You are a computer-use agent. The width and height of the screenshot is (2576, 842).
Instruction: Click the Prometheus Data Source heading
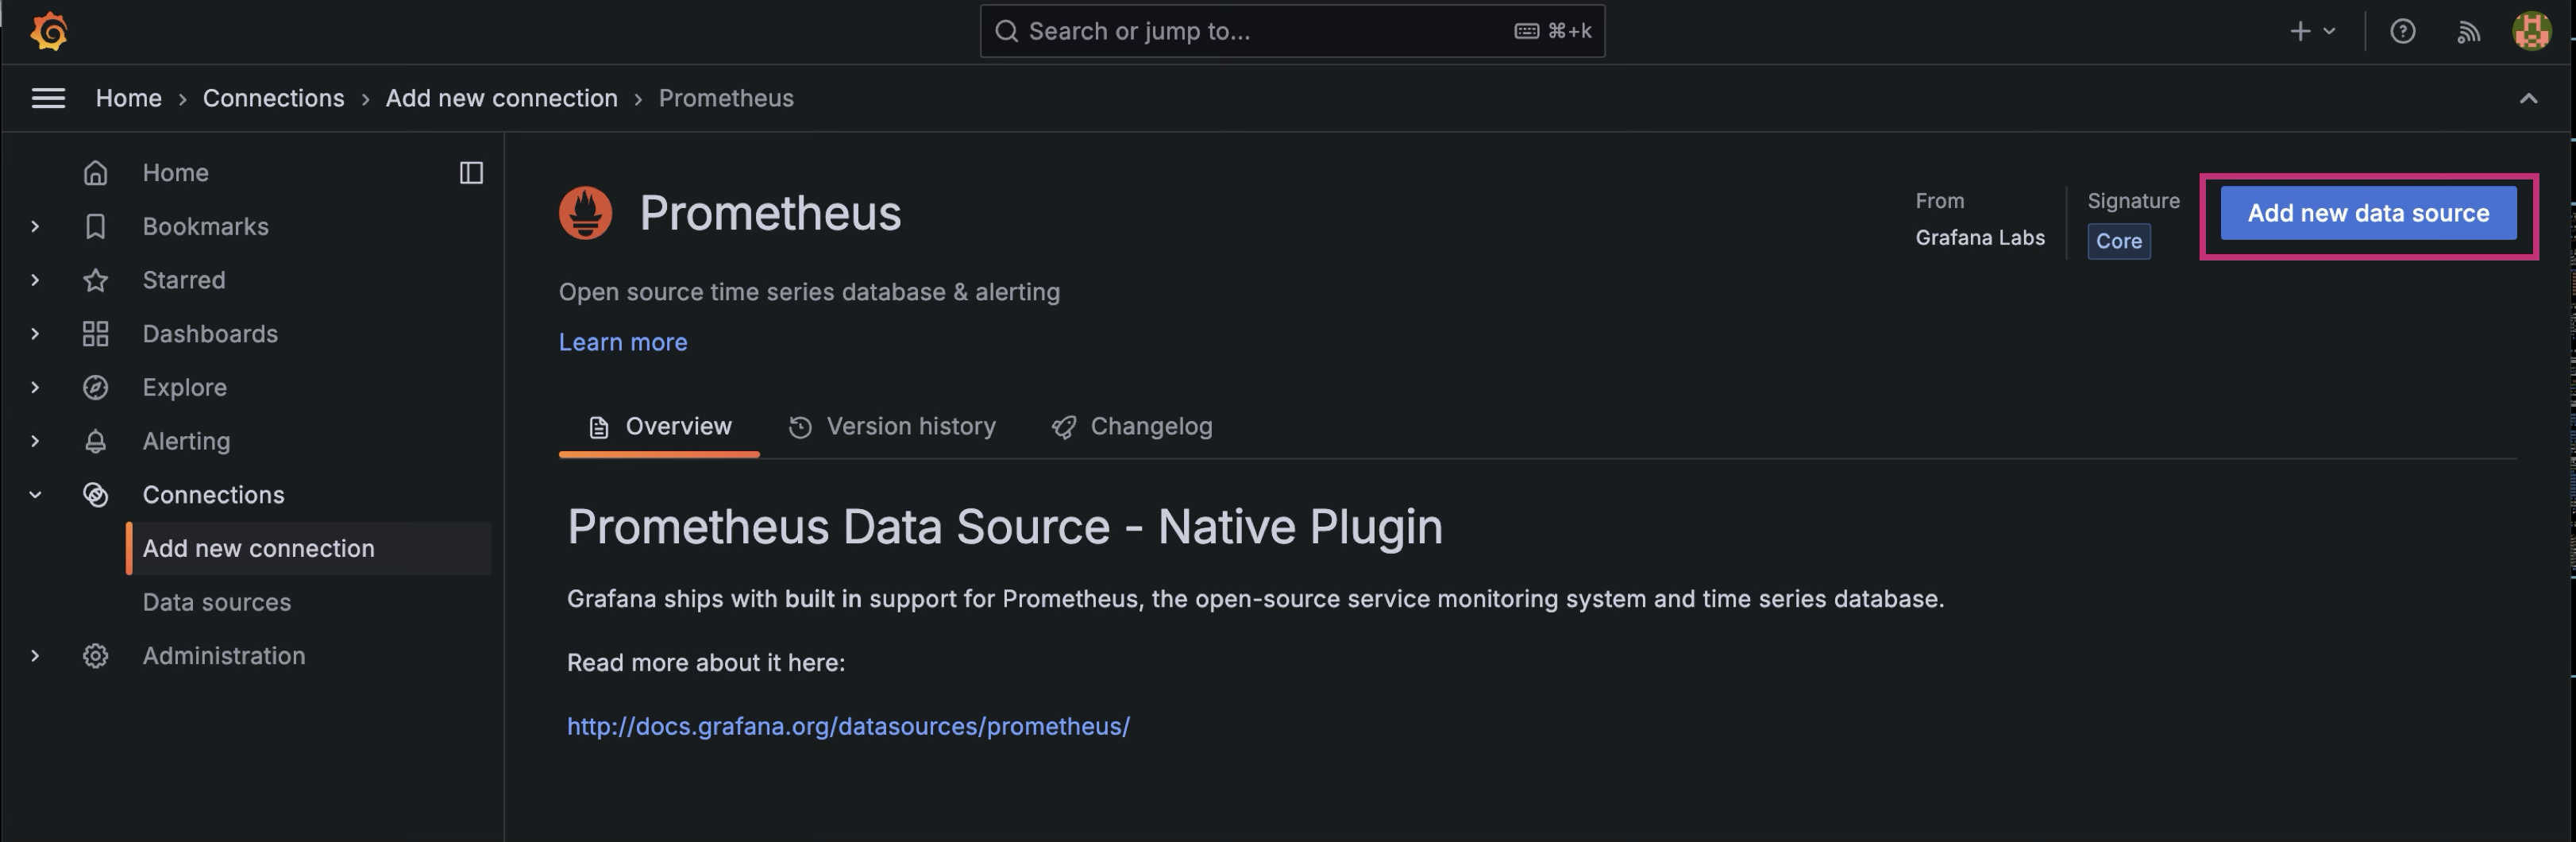(1004, 527)
